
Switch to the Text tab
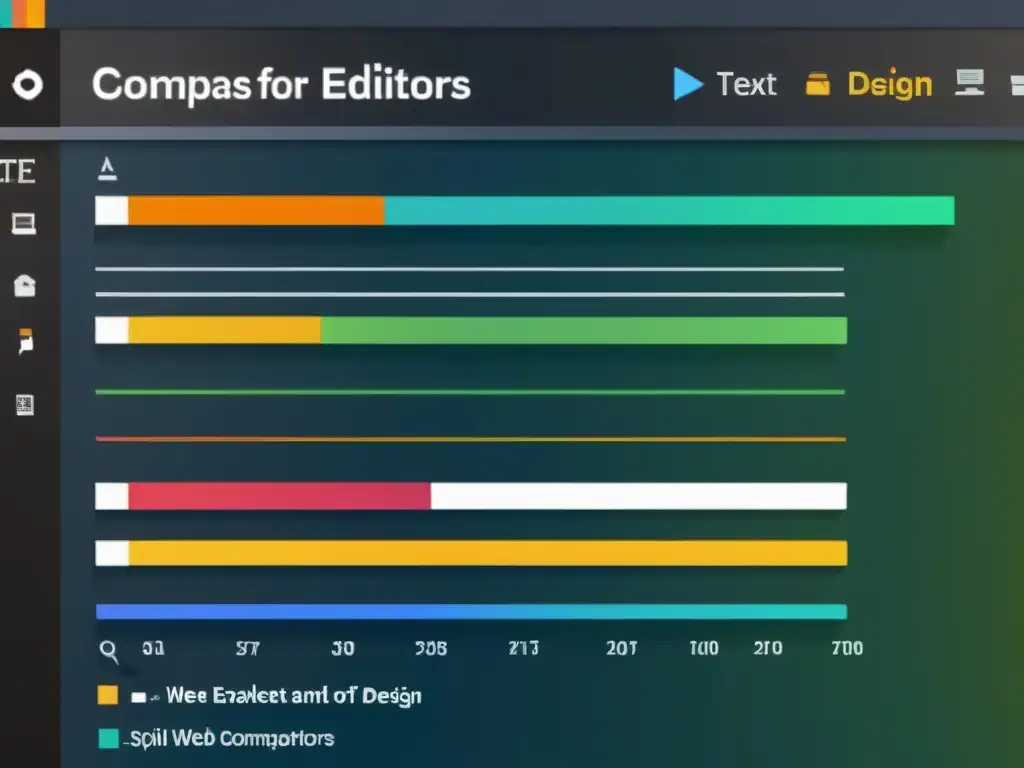coord(746,86)
